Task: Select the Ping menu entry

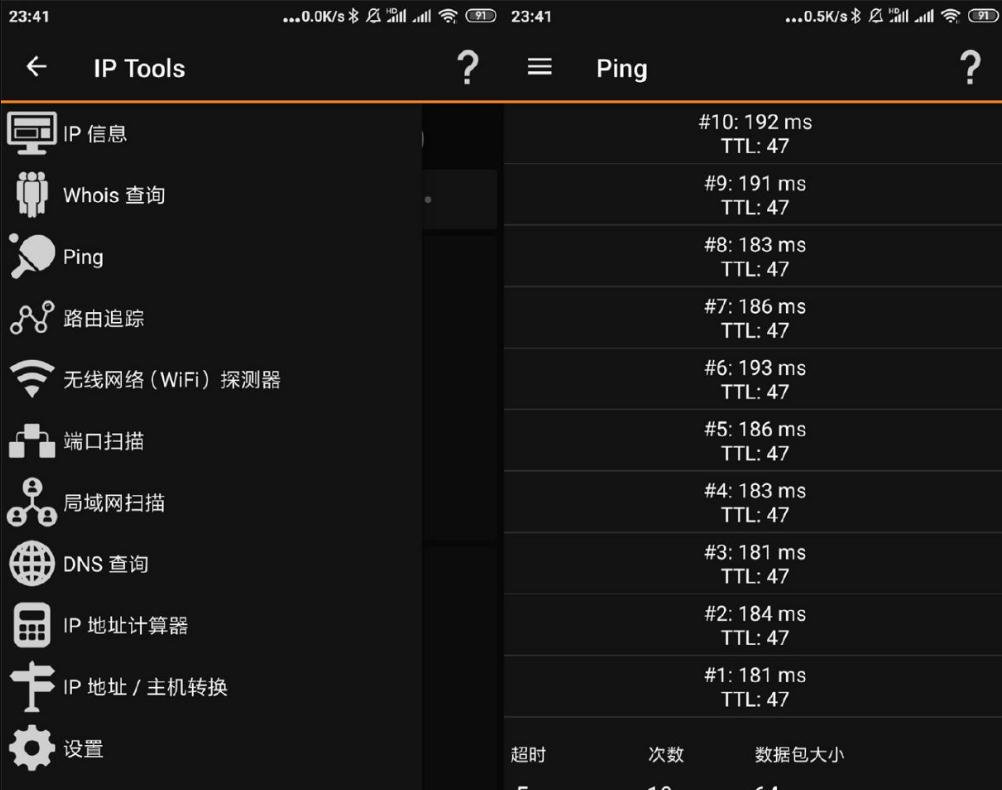Action: 211,256
